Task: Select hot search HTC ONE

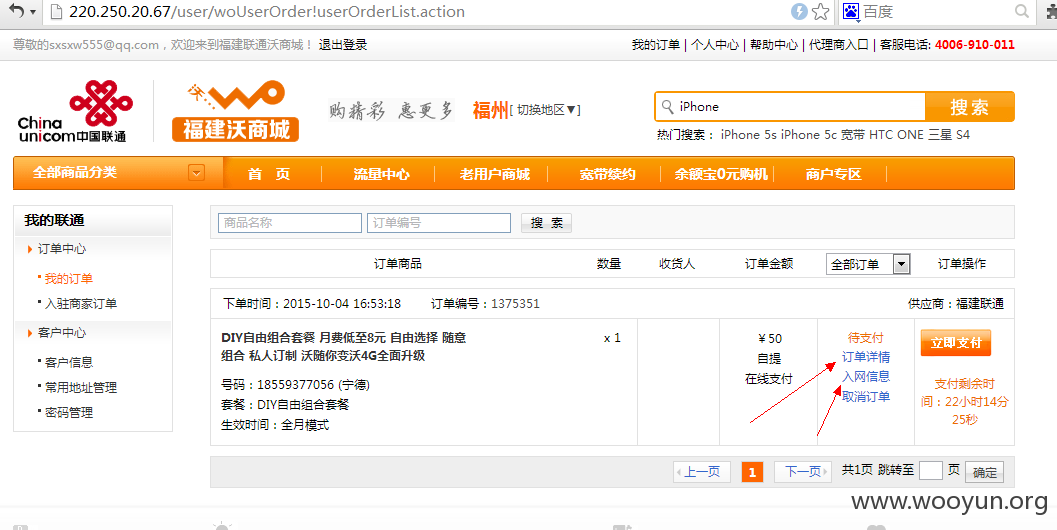Action: [896, 135]
